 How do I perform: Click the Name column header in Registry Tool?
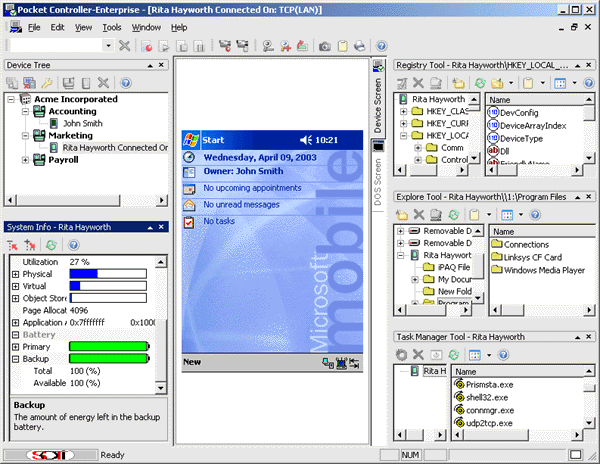pyautogui.click(x=535, y=100)
